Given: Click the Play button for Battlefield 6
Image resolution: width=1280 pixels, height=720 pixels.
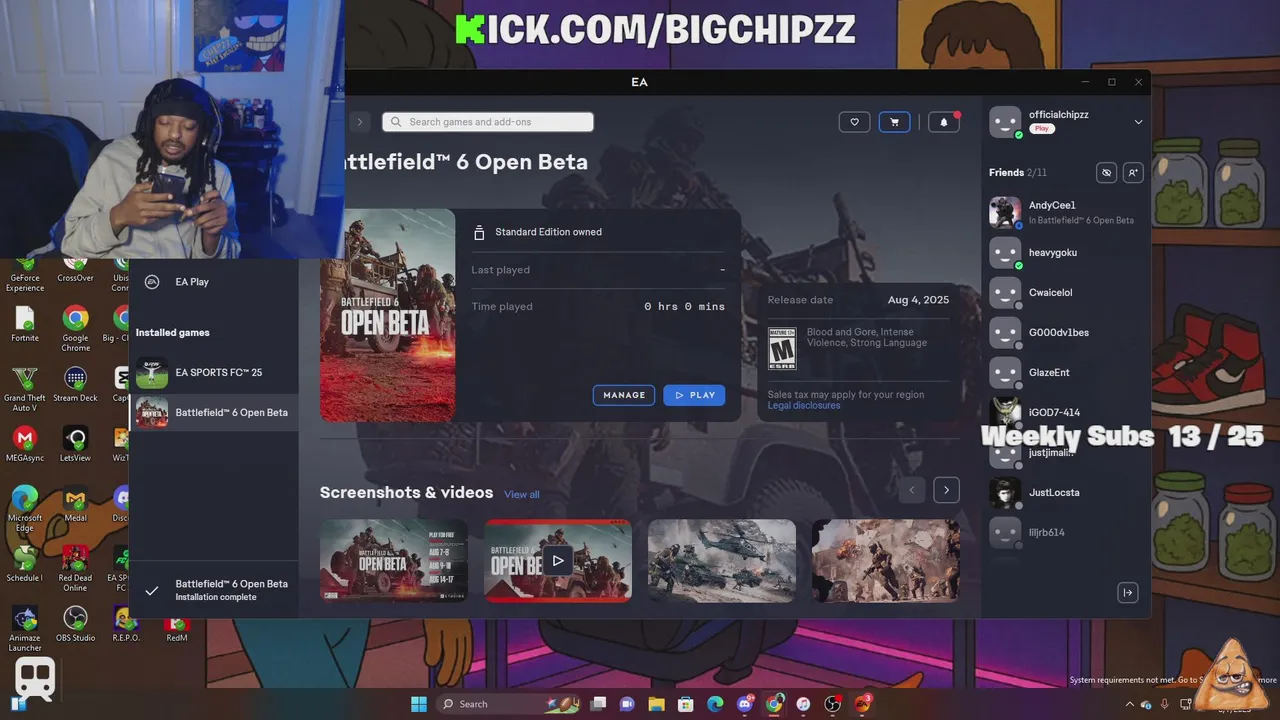Looking at the screenshot, I should click(x=694, y=395).
